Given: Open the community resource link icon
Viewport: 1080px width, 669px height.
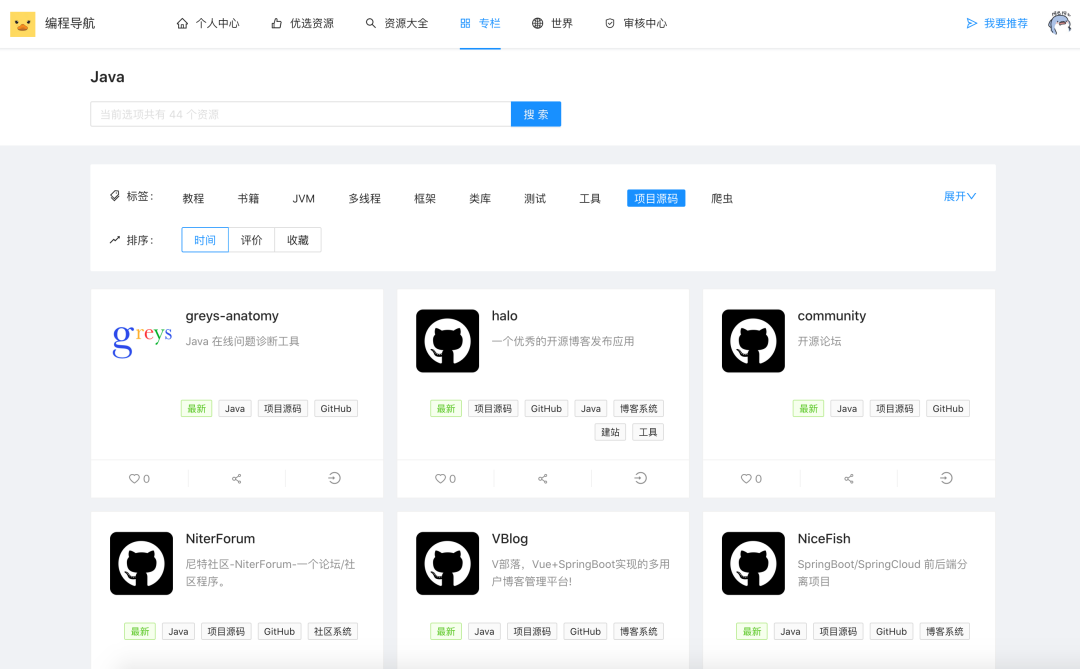Looking at the screenshot, I should pyautogui.click(x=946, y=479).
